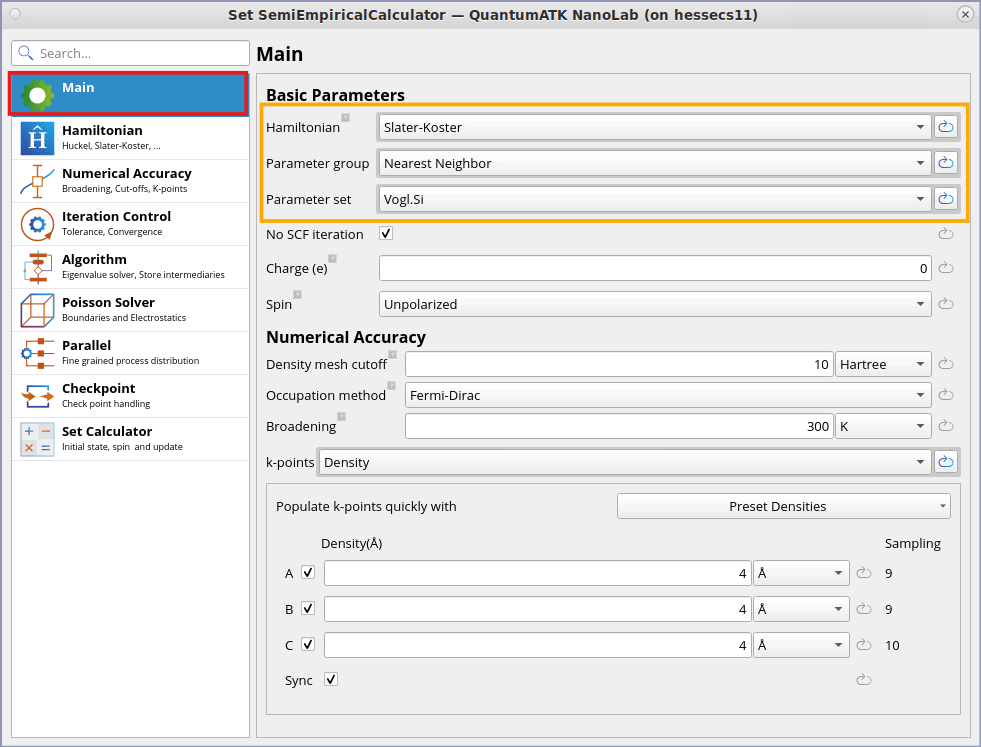Screen dimensions: 981x747
Task: Select the Iteration Control gear icon
Action: coord(37,225)
